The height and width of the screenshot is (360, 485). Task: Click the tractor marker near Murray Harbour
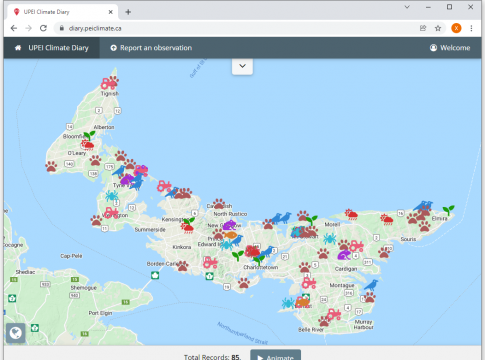click(x=333, y=314)
